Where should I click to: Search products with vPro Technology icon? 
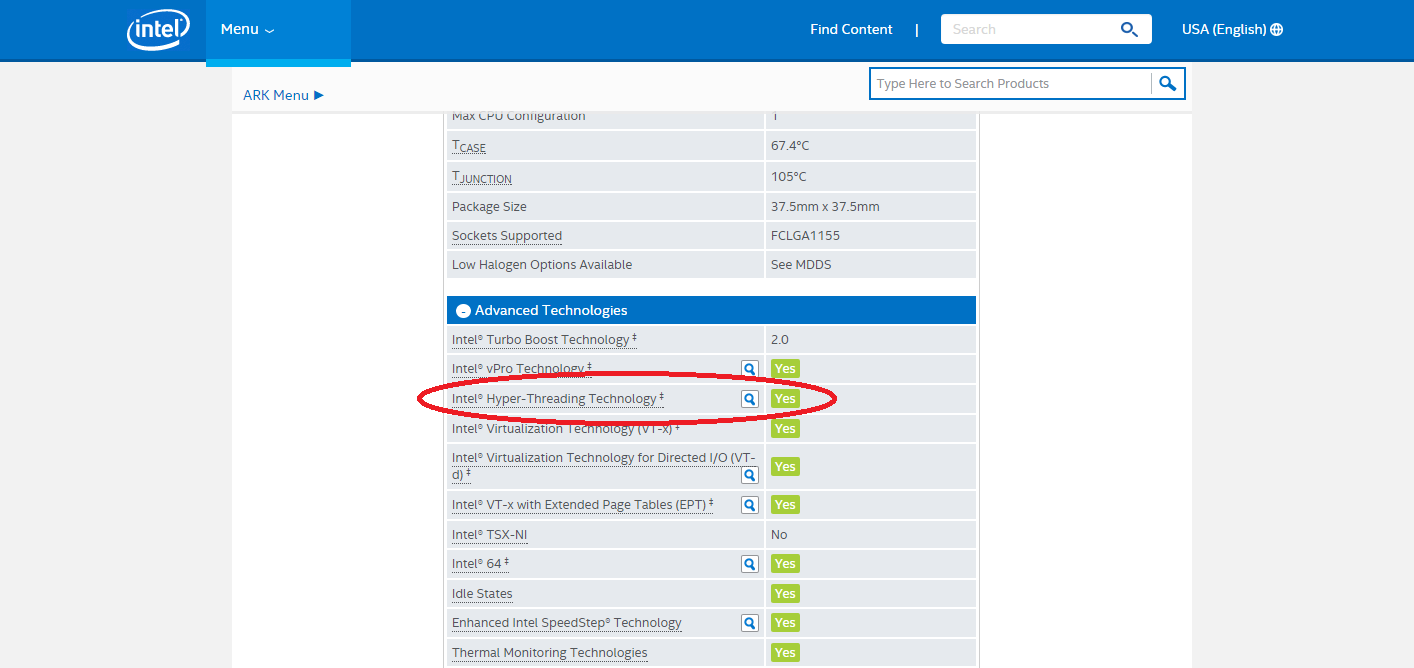750,369
